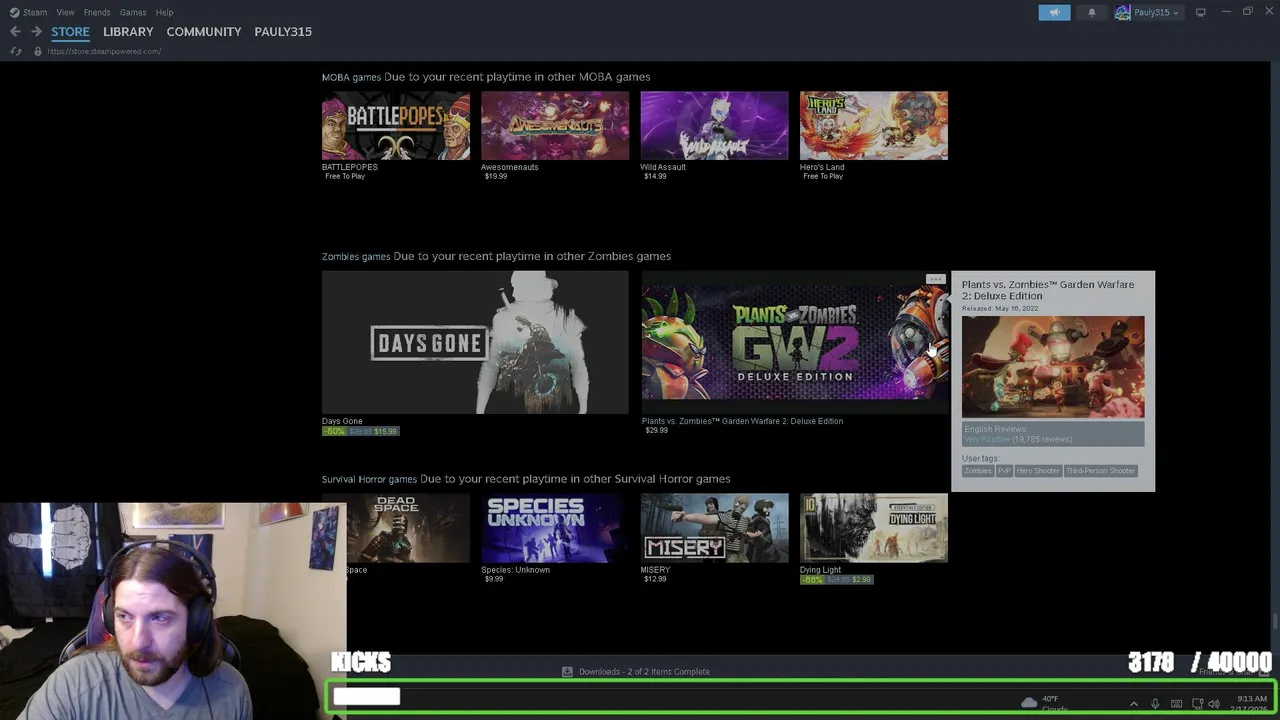The height and width of the screenshot is (720, 1280).
Task: Open the Zombies games category link
Action: tap(356, 257)
